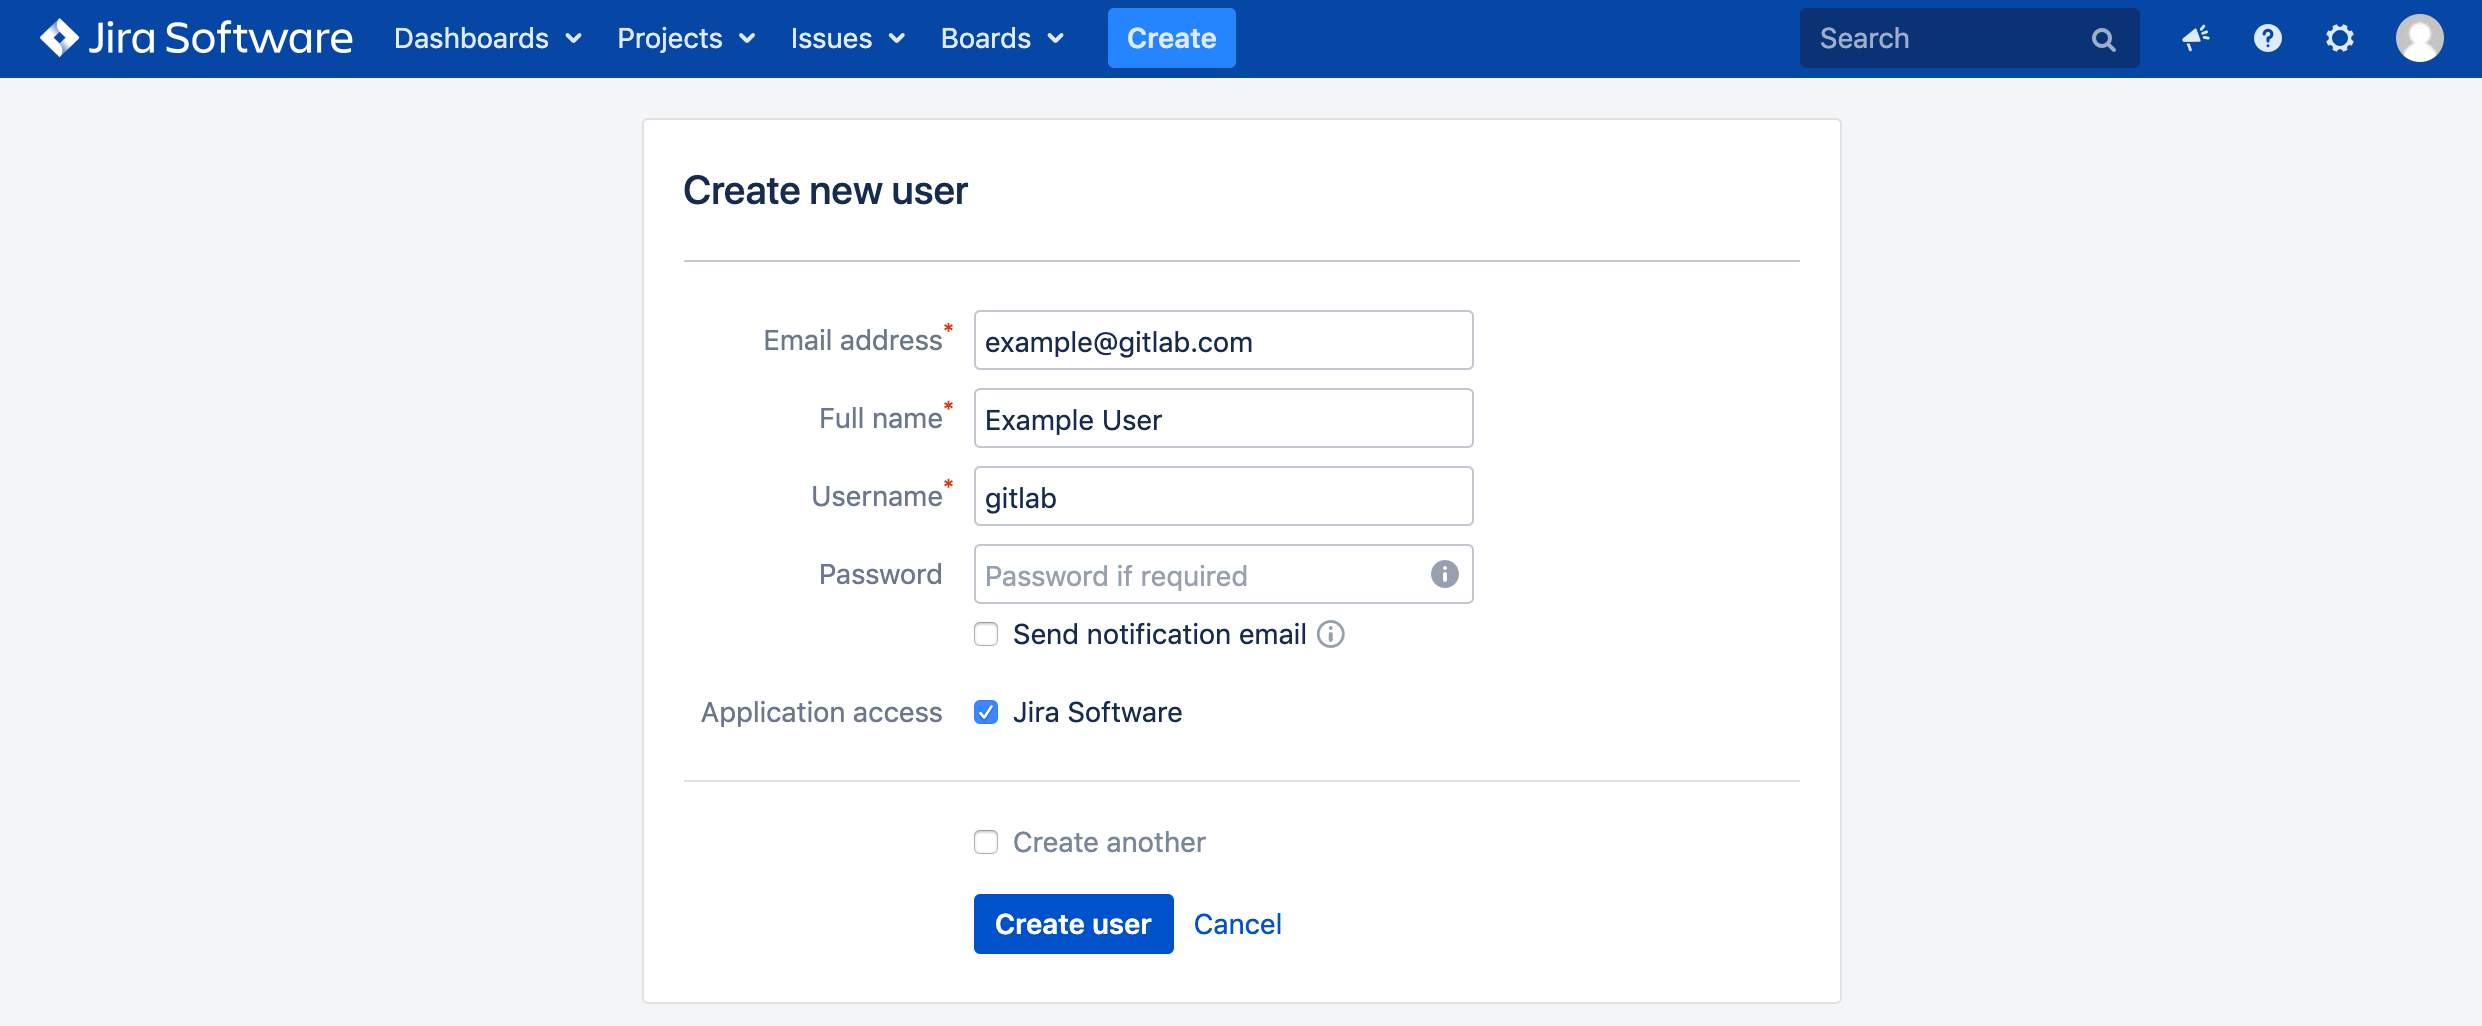This screenshot has width=2482, height=1026.
Task: Click the search magnifier icon
Action: click(2103, 38)
